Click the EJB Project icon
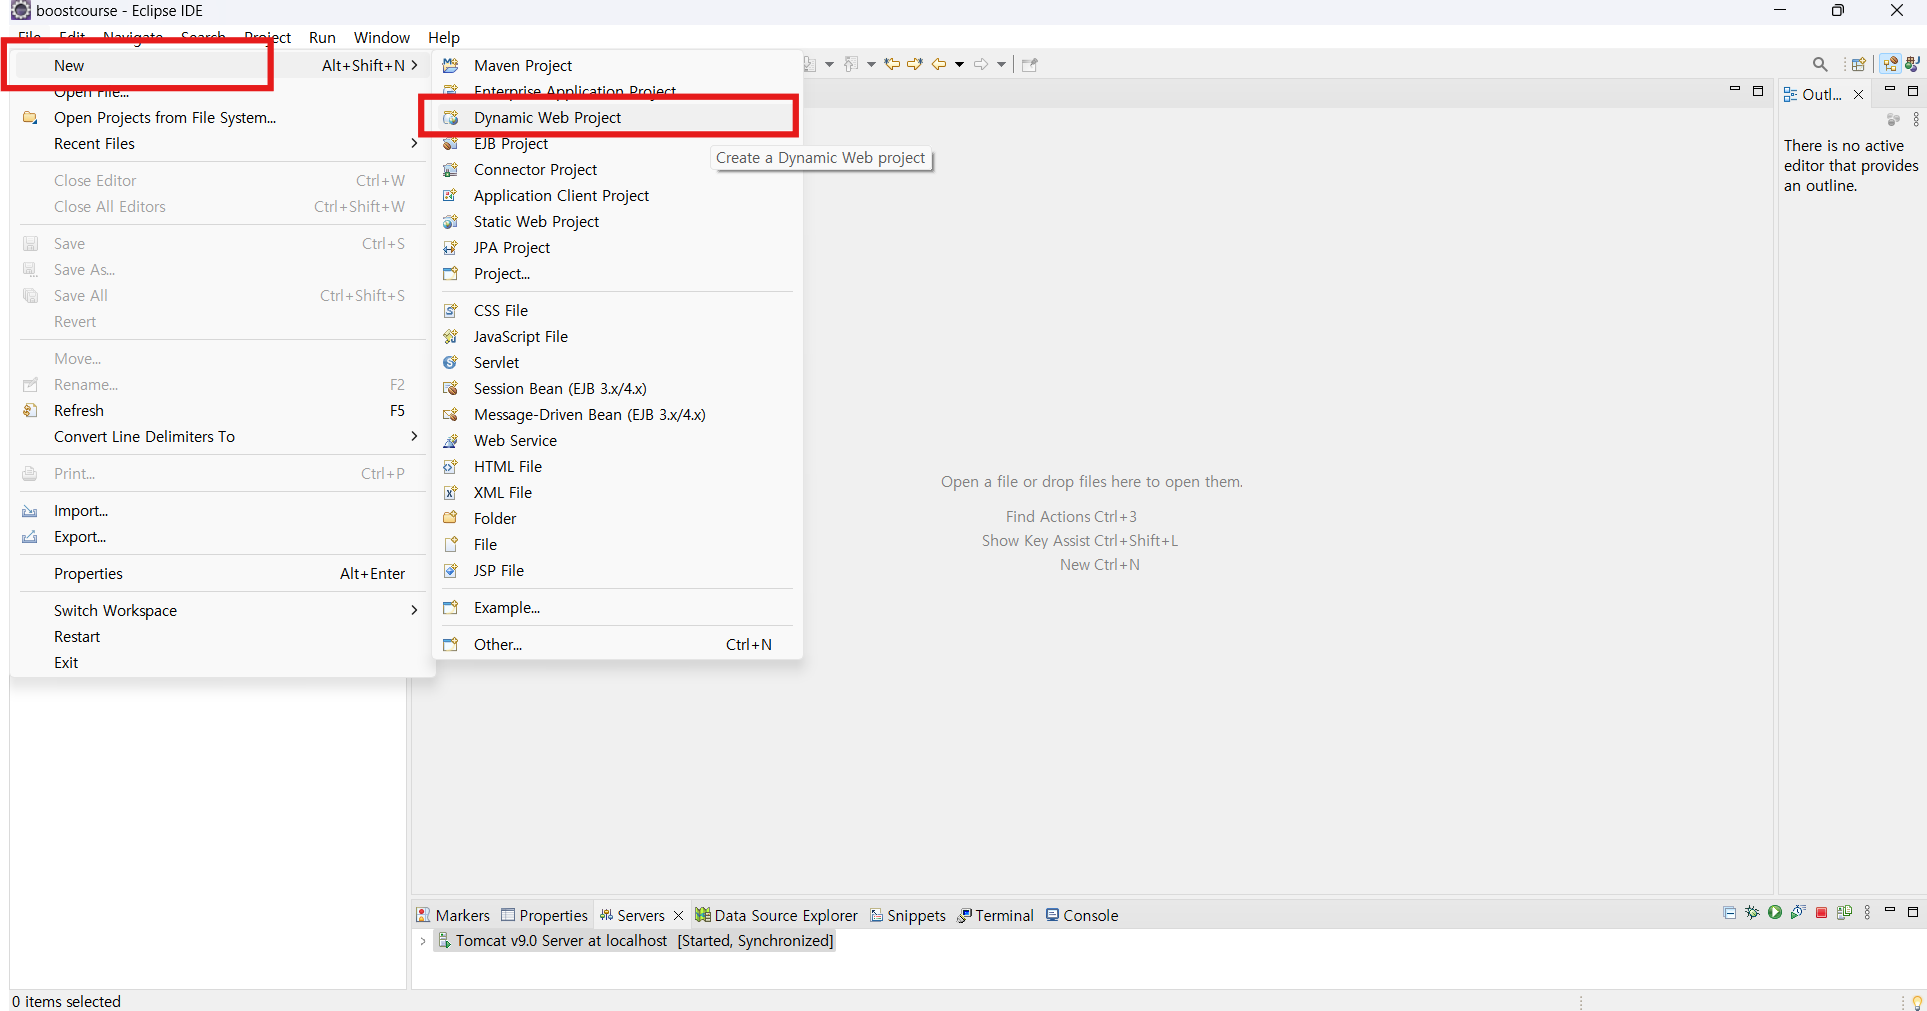The image size is (1927, 1011). [451, 143]
